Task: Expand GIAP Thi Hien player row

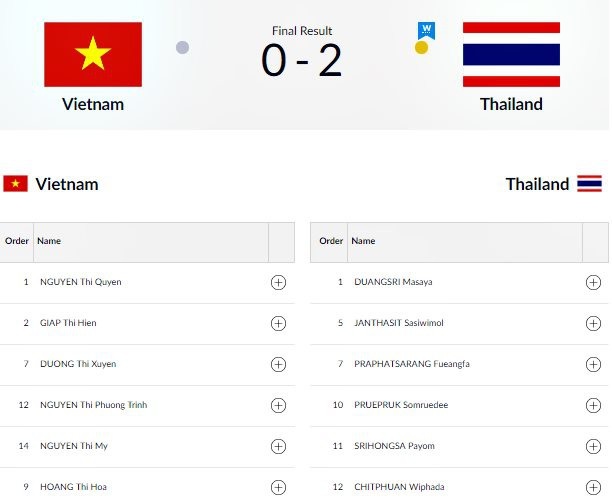Action: 279,323
